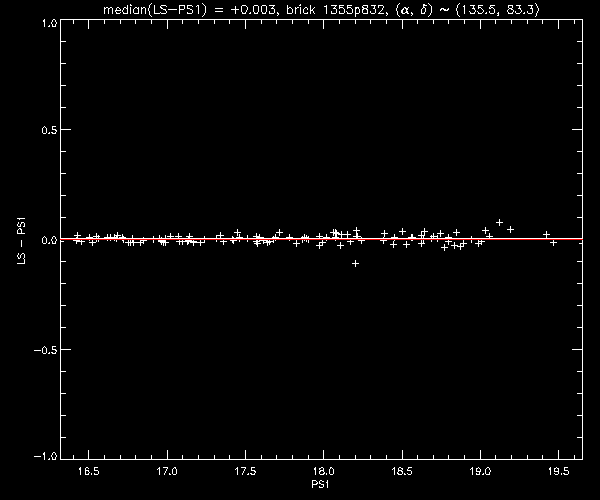Click the y-axis tick label −1.0
600x500 pixels.
point(45,456)
